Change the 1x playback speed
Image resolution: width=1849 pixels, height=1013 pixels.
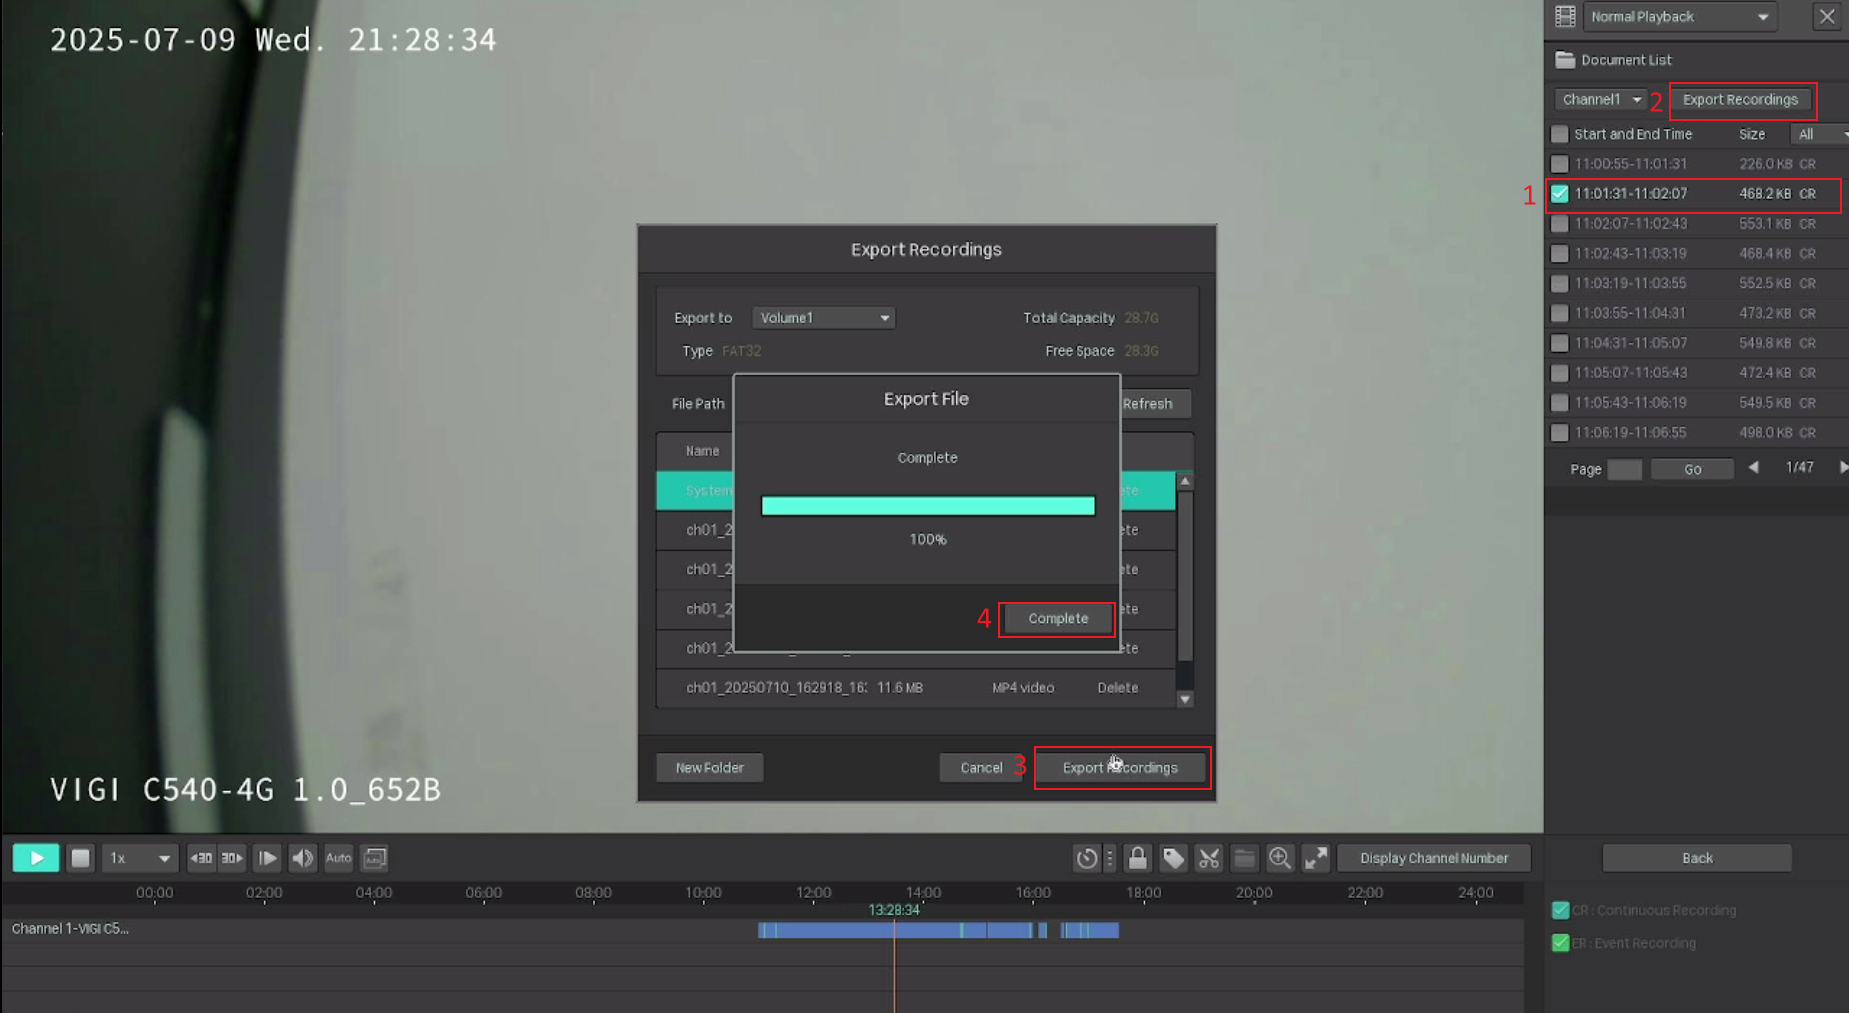tap(139, 858)
